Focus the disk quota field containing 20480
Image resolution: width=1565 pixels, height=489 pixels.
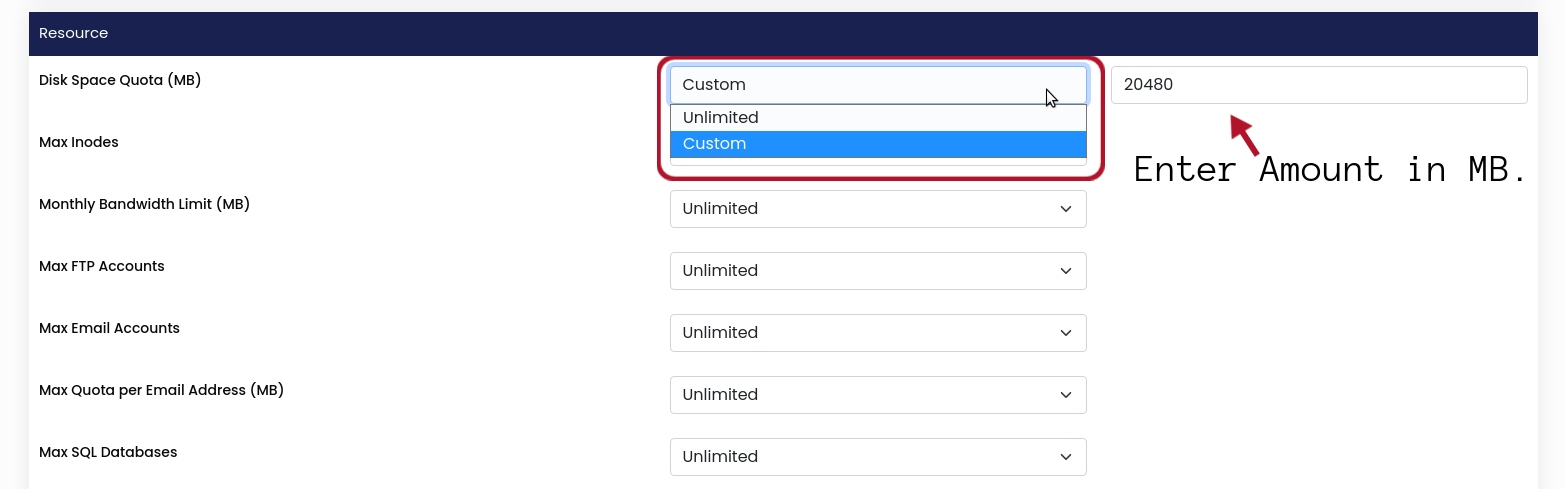(x=1319, y=85)
